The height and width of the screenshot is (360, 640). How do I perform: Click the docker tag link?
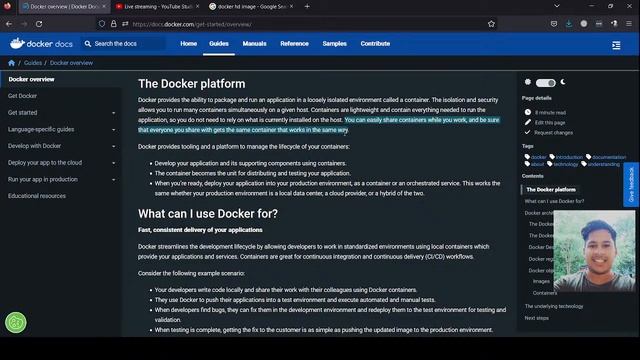tap(538, 157)
